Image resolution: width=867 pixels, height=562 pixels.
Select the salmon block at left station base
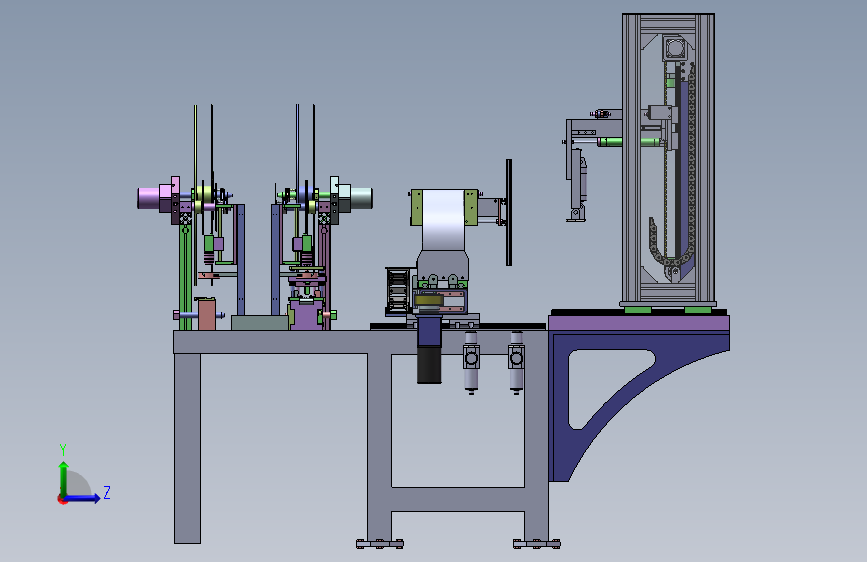point(207,314)
